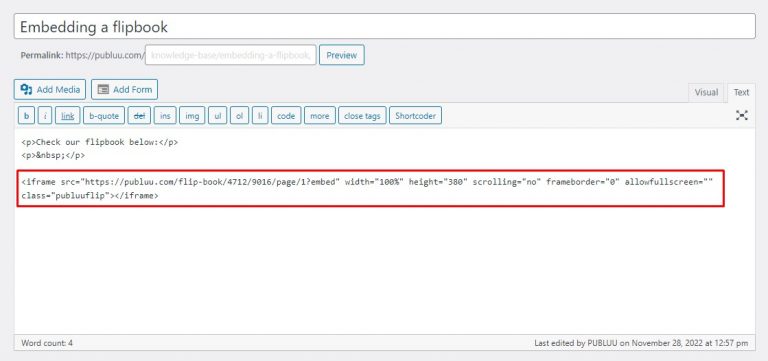Insert ul unordered list tag
Image resolution: width=768 pixels, height=361 pixels.
217,116
